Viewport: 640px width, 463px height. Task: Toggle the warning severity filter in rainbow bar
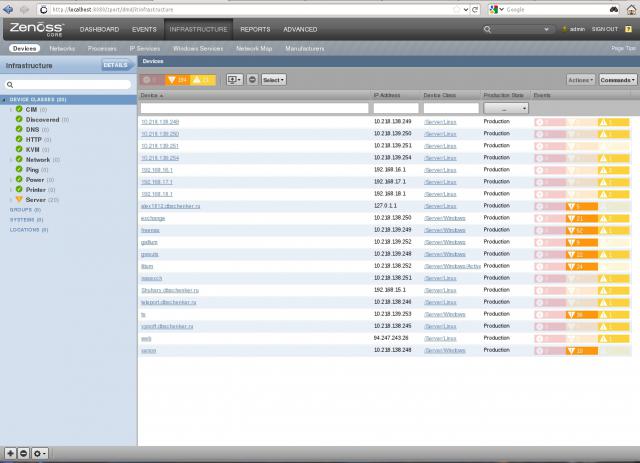click(x=203, y=80)
